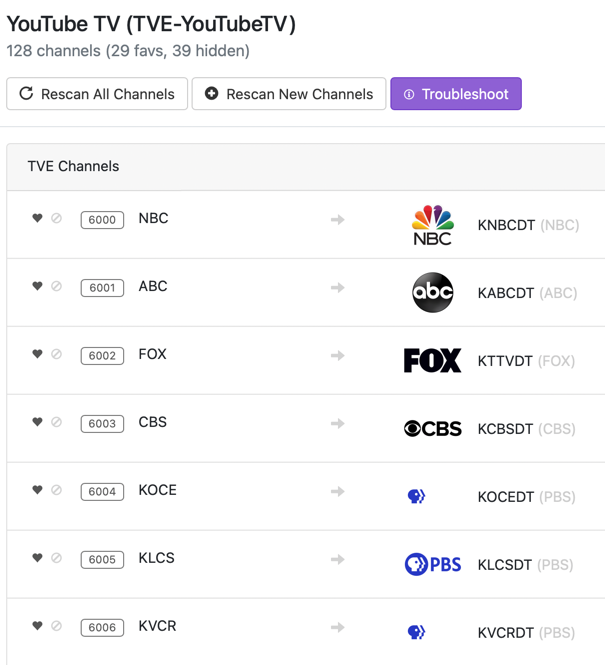Click channel number 6006 badge

click(x=102, y=628)
